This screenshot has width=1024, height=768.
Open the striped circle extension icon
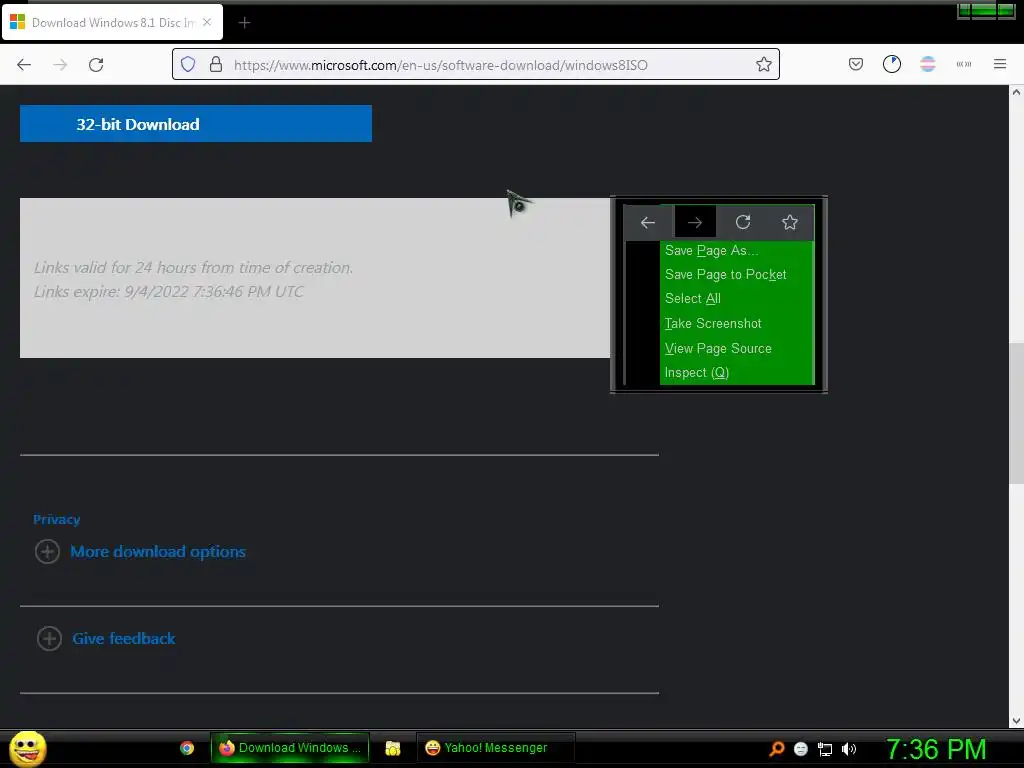[x=927, y=64]
